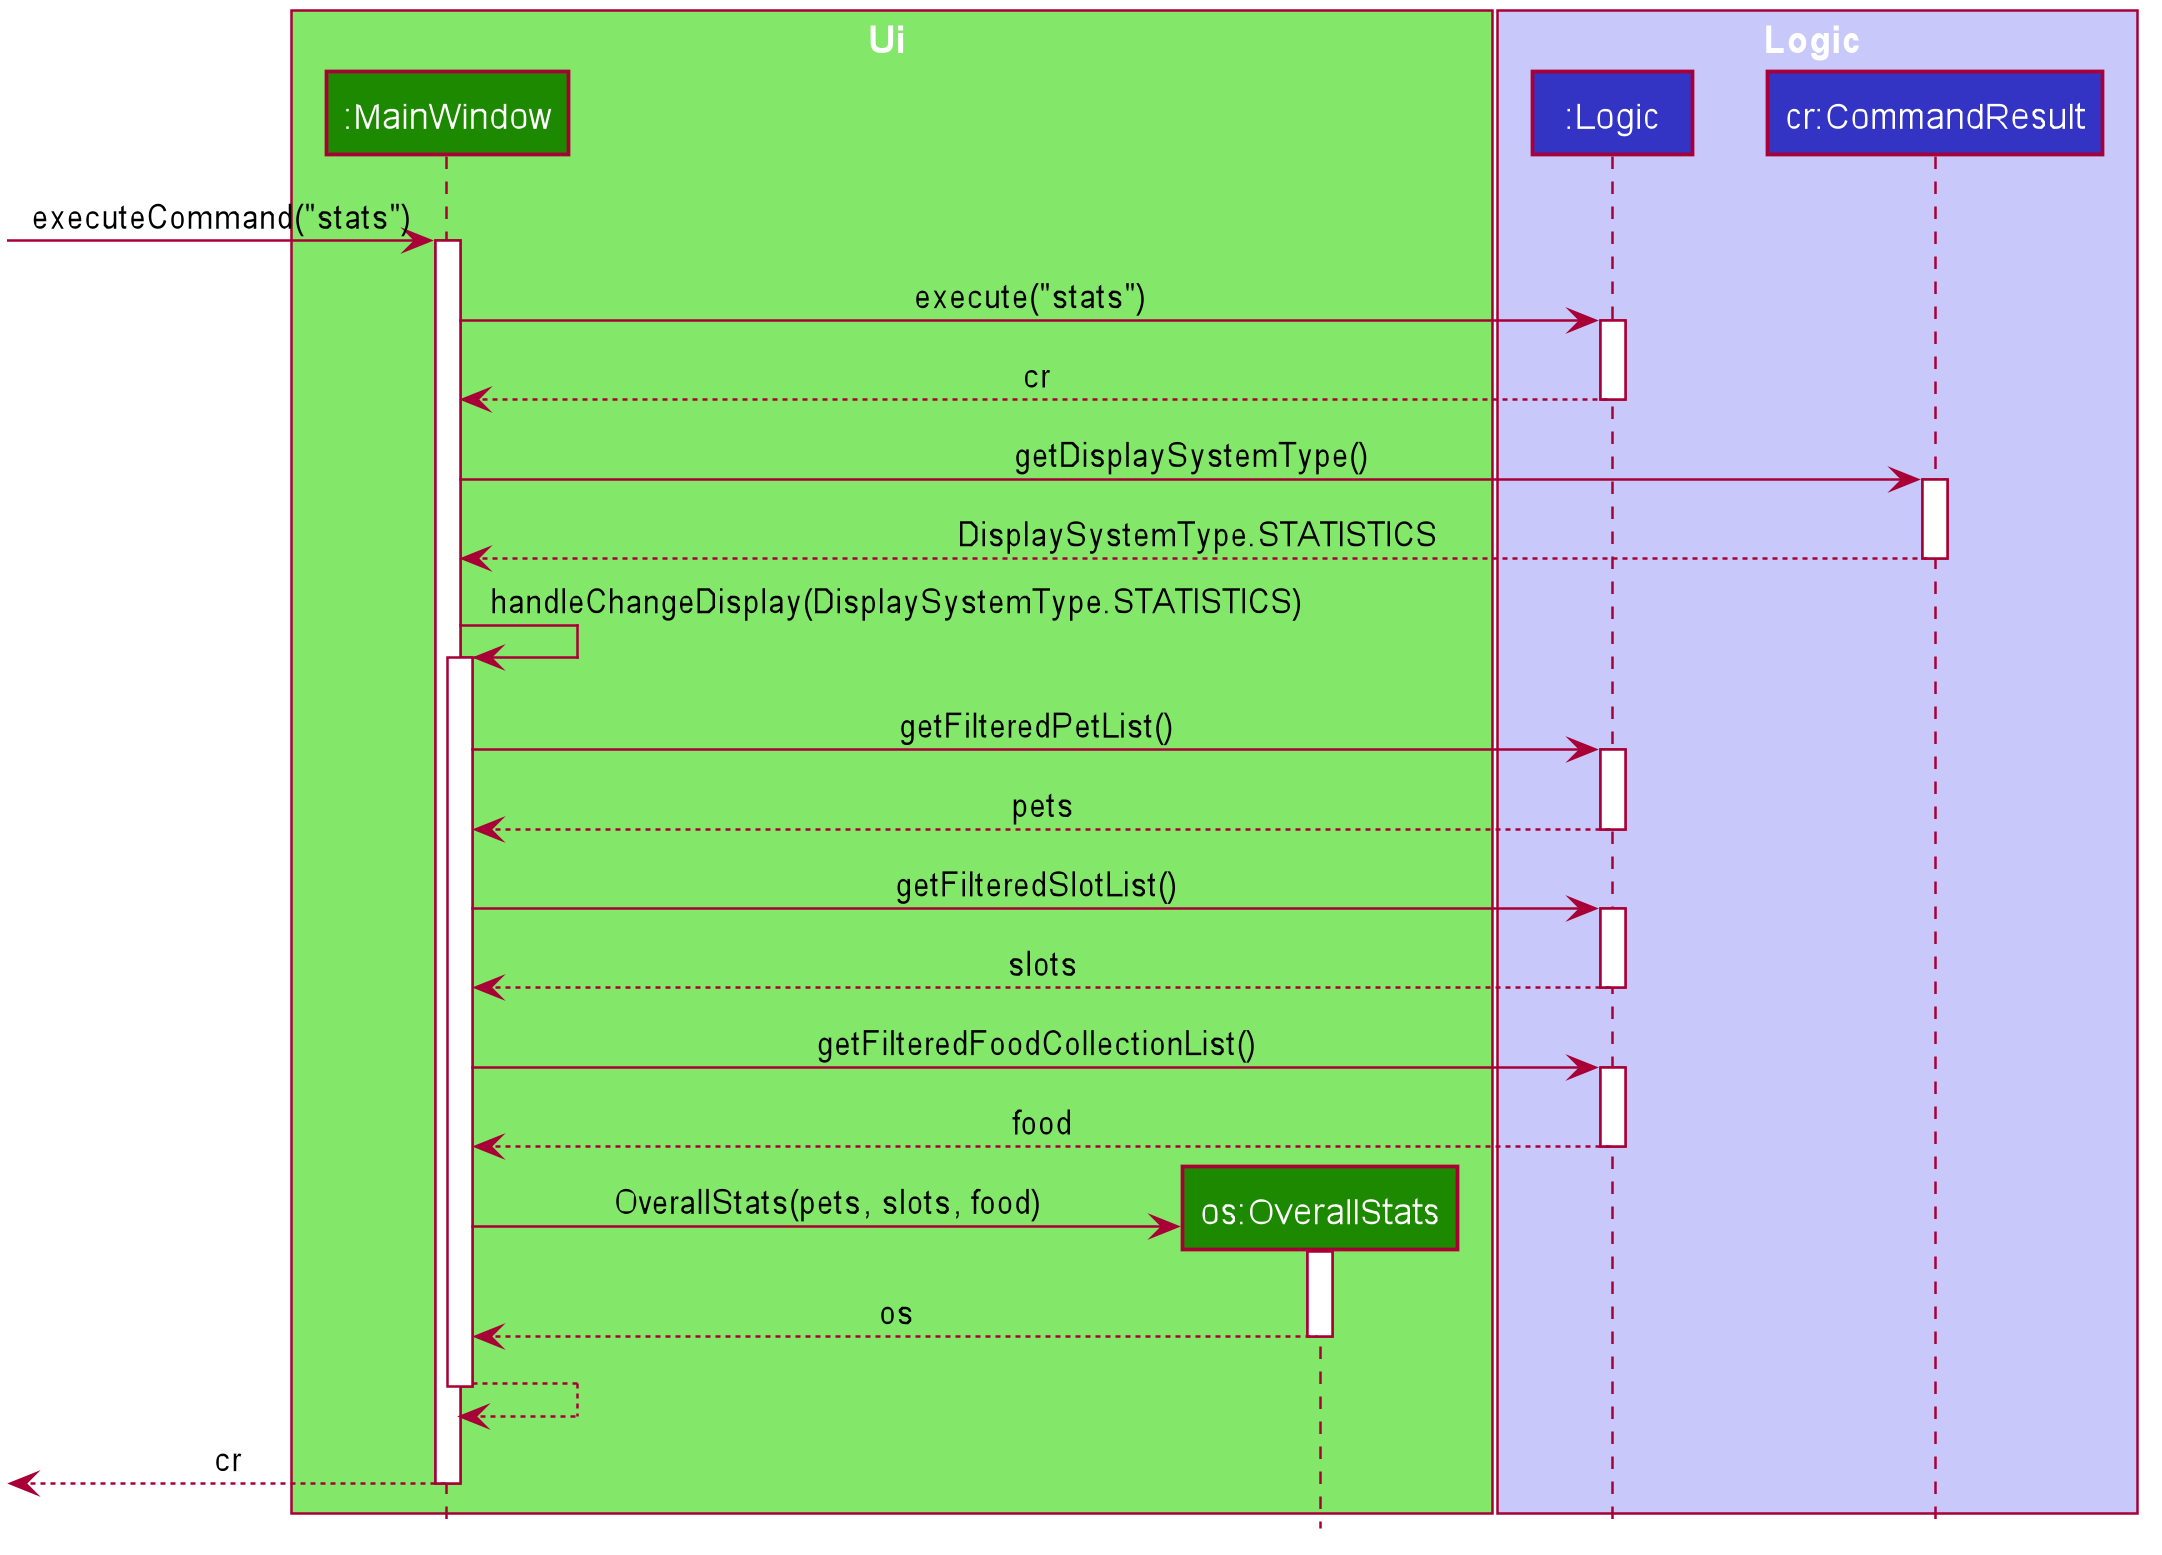This screenshot has width=2162, height=1555.
Task: Click the 'Ui' group title
Action: click(x=886, y=40)
